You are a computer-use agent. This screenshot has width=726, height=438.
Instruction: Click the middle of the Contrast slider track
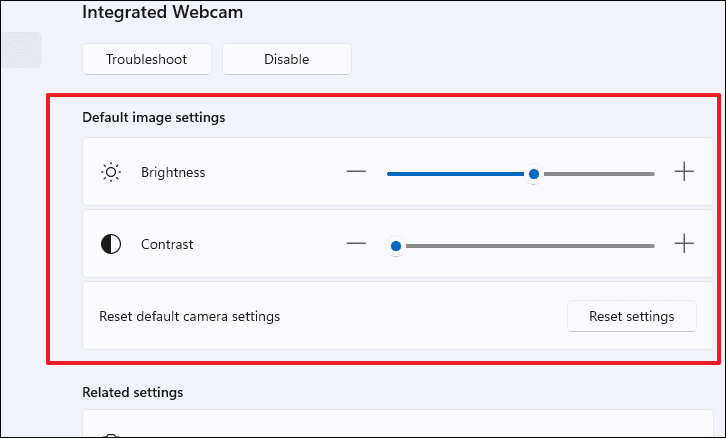[521, 246]
